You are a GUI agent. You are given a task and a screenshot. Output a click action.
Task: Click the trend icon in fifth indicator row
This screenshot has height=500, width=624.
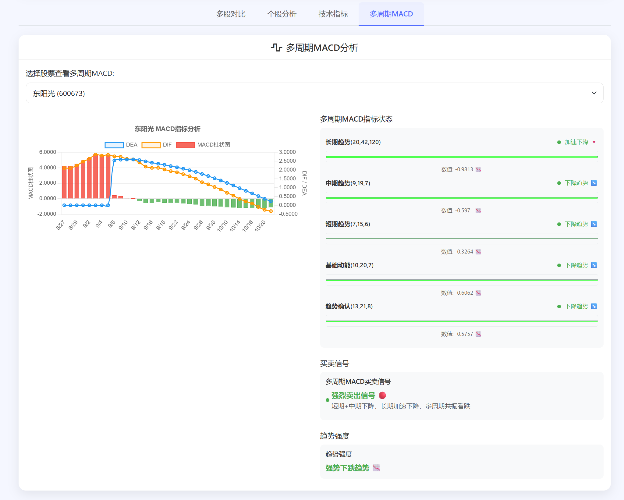594,307
